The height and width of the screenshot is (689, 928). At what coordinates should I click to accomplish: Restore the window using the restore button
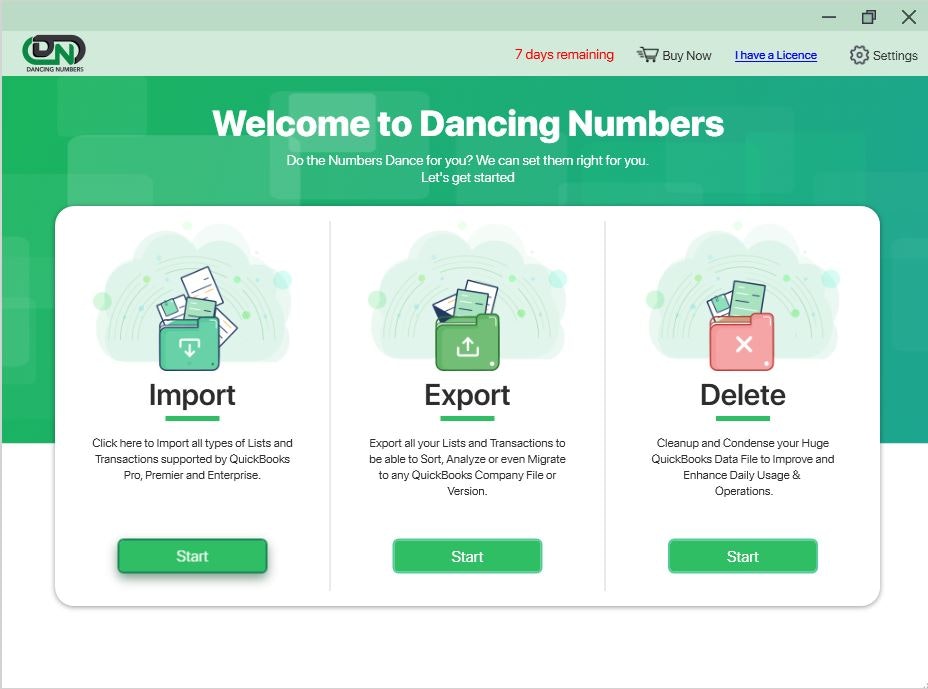point(868,17)
